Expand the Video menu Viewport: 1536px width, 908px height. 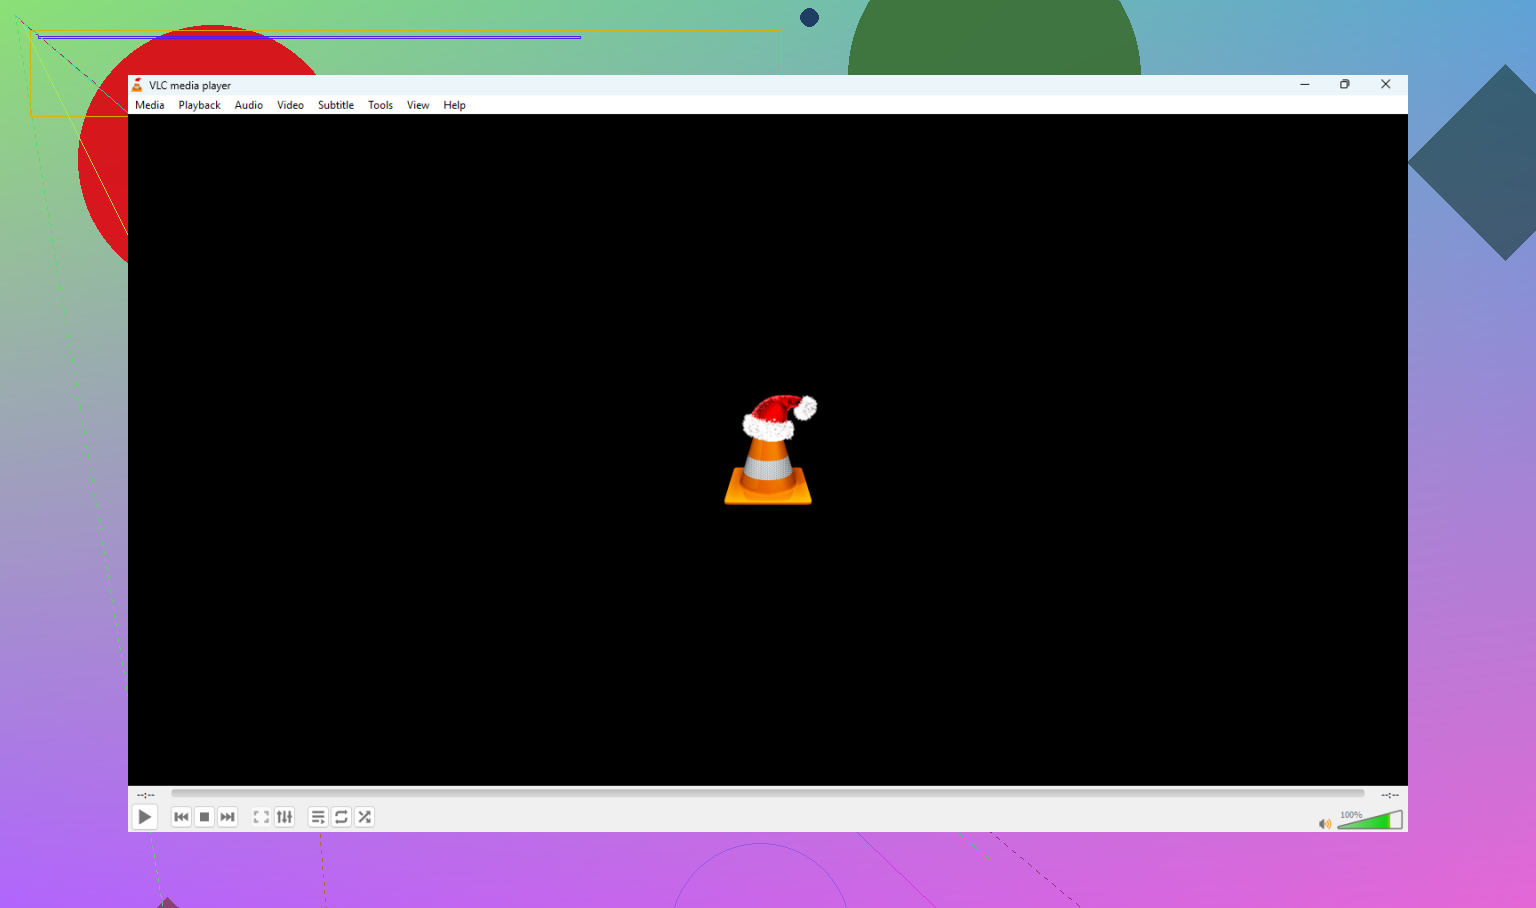tap(290, 105)
